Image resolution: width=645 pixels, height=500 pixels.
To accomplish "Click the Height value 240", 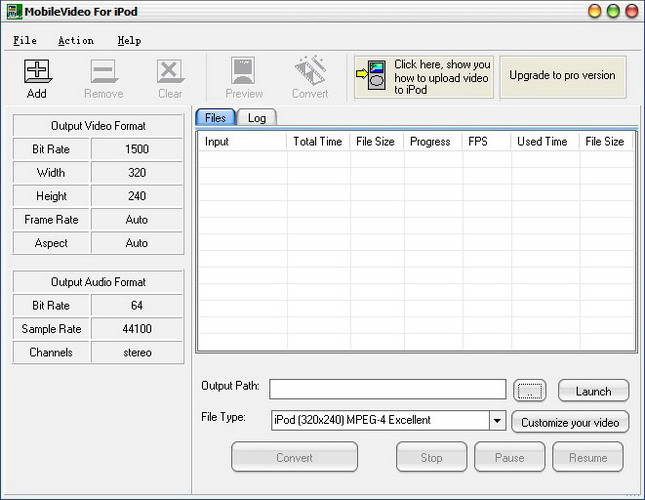I will [137, 196].
